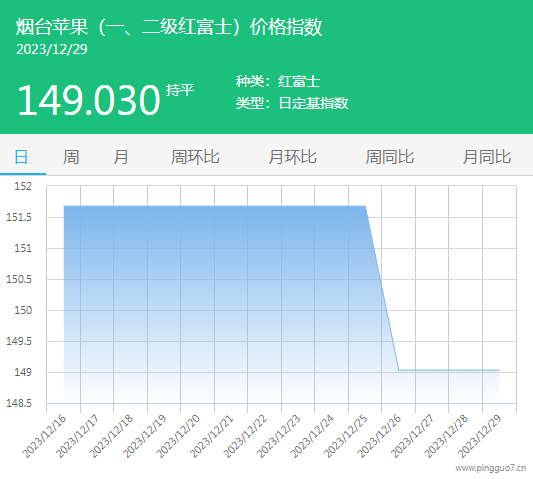Viewport: 533px width, 479px height.
Task: Click the 种类：红富士 label
Action: [278, 82]
